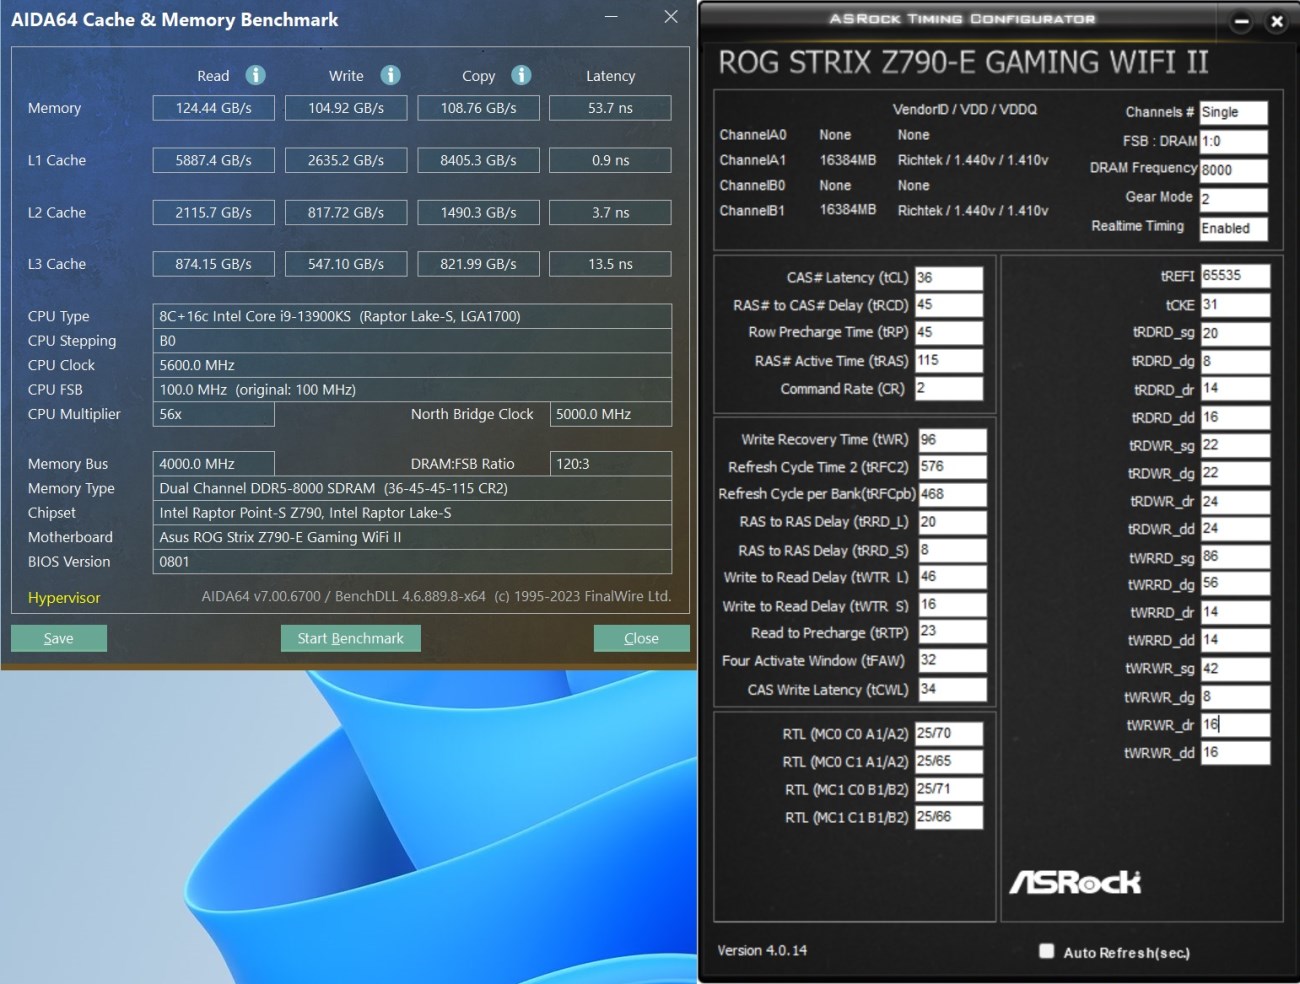The height and width of the screenshot is (984, 1300).
Task: Select the tRDWR_dr value field
Action: pyautogui.click(x=1235, y=501)
